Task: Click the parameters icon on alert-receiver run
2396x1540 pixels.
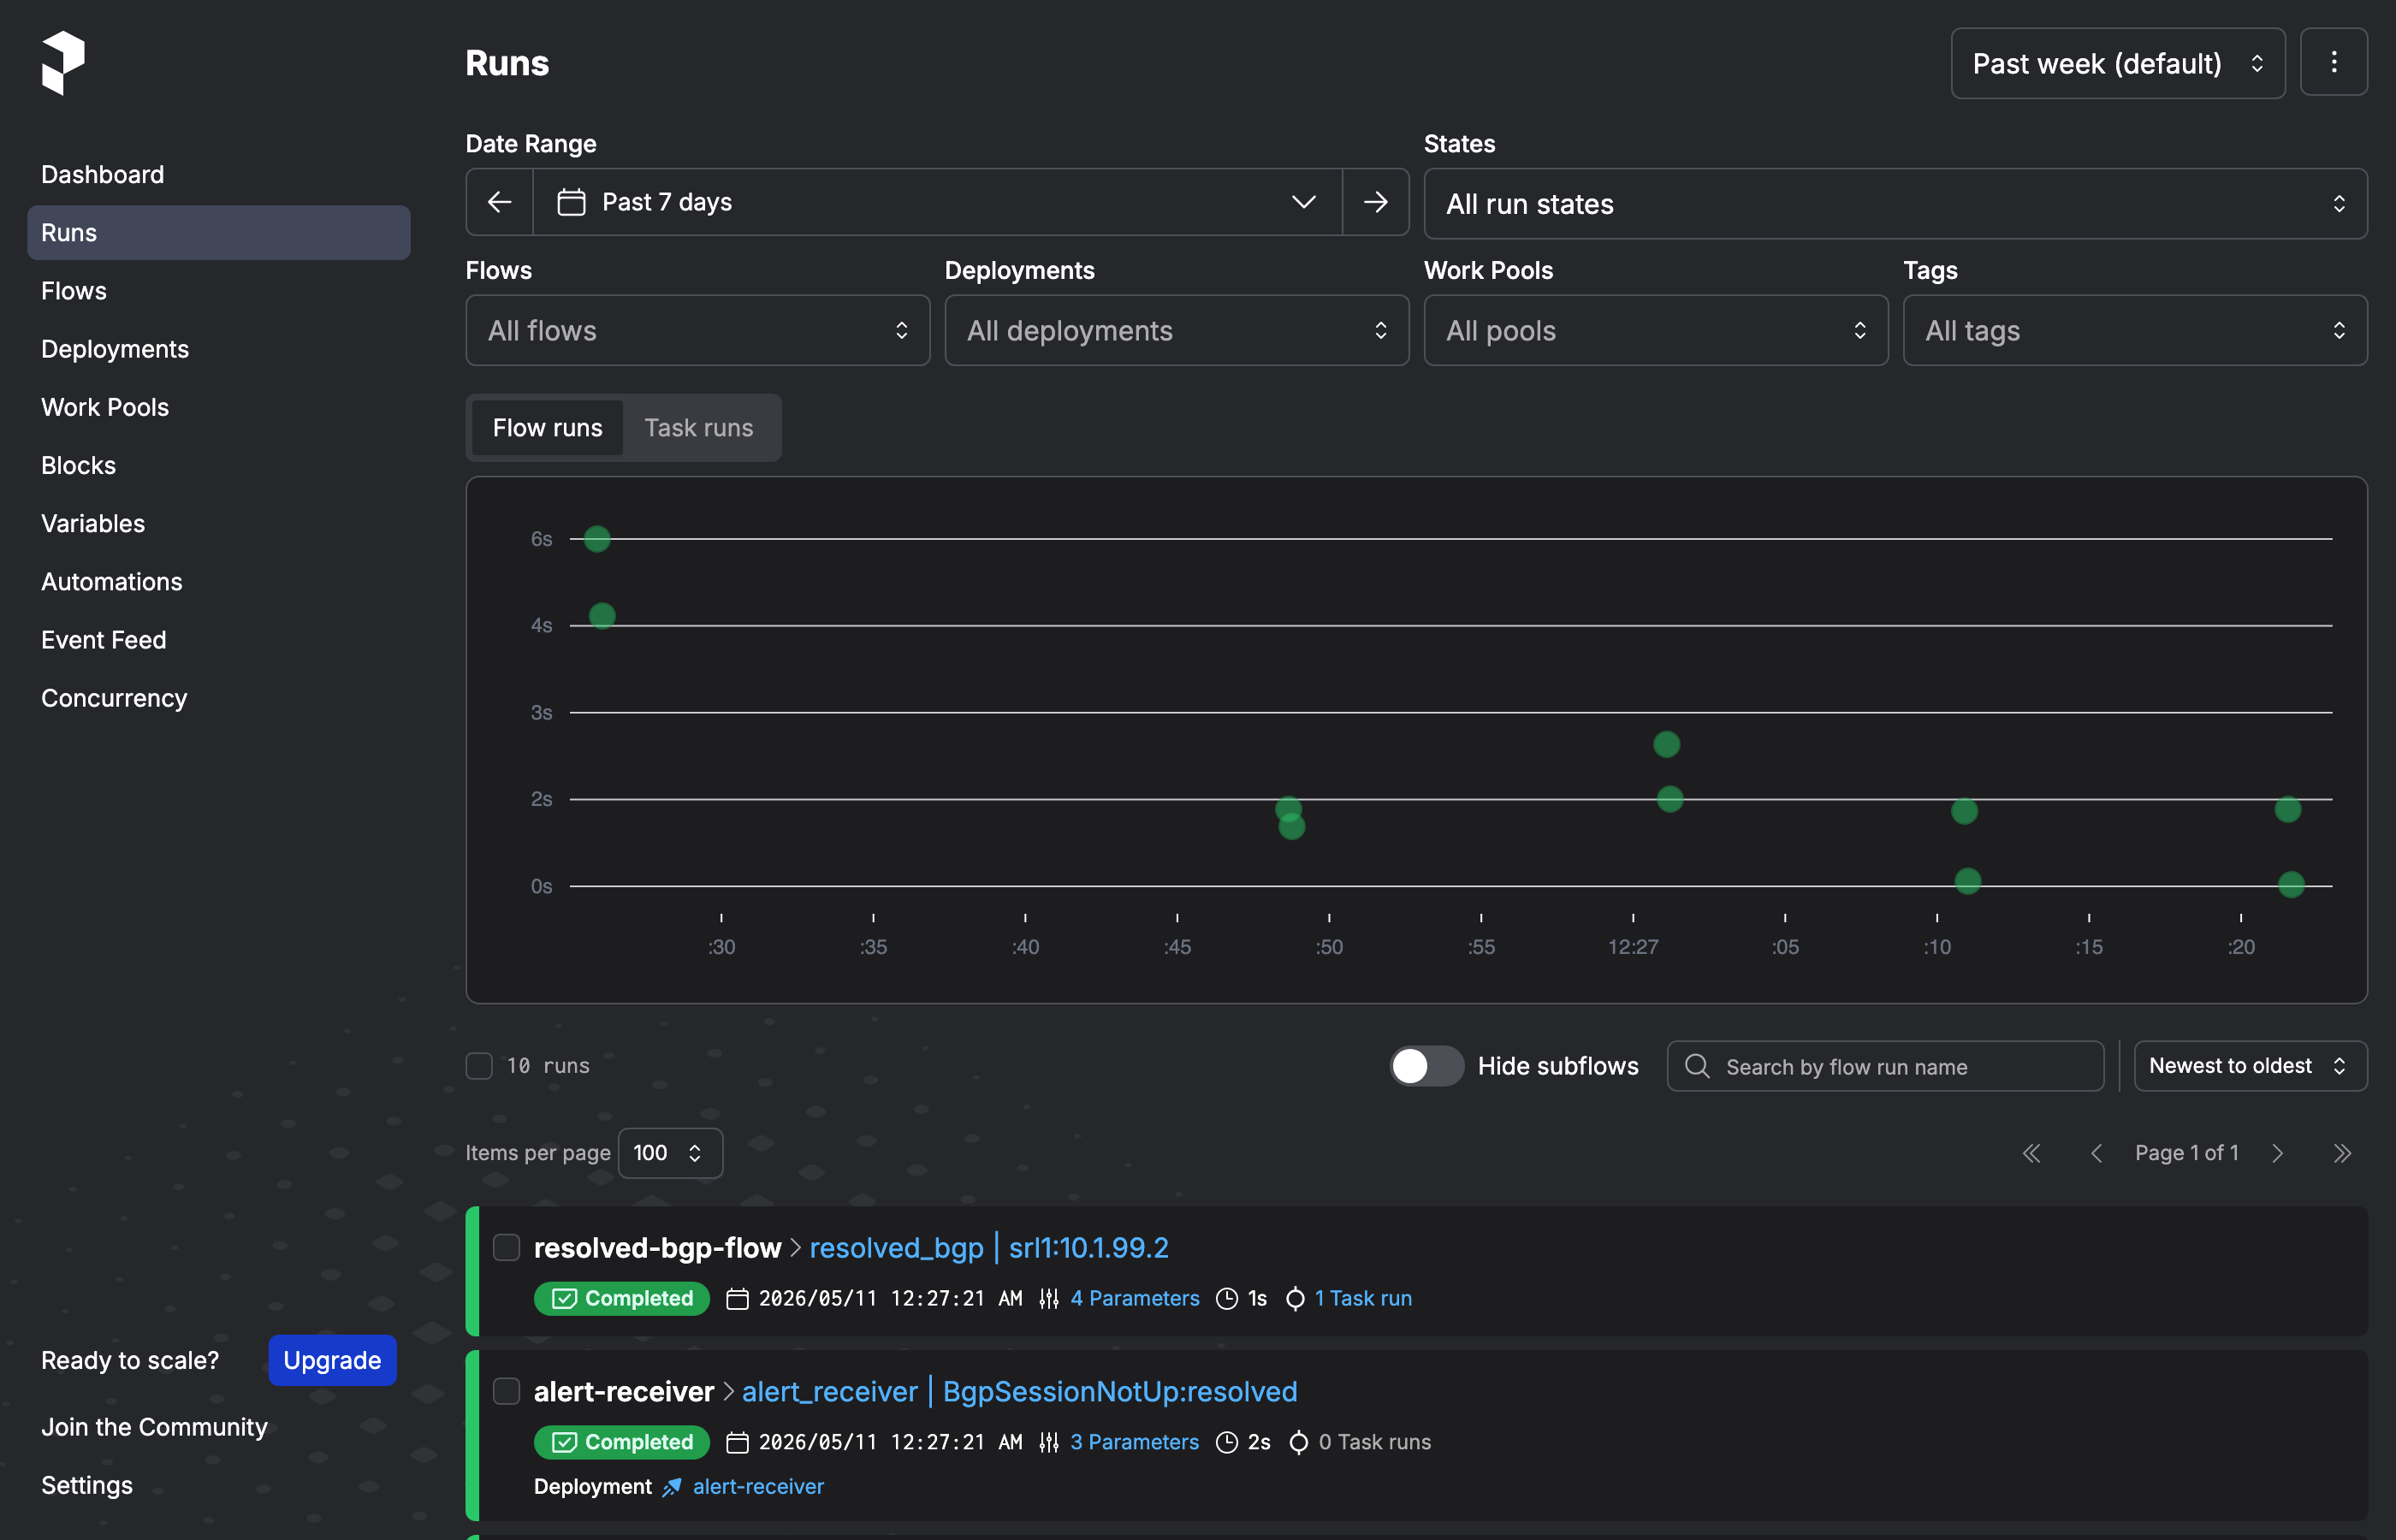Action: click(x=1048, y=1442)
